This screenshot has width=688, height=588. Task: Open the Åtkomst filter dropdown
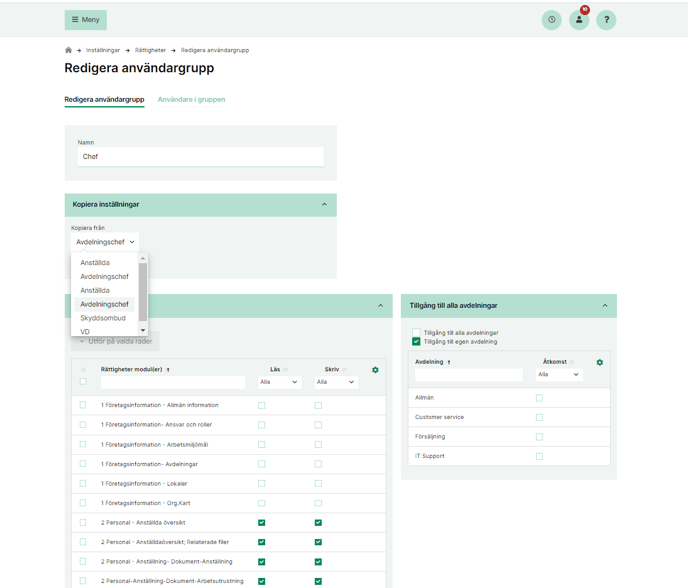pos(558,375)
